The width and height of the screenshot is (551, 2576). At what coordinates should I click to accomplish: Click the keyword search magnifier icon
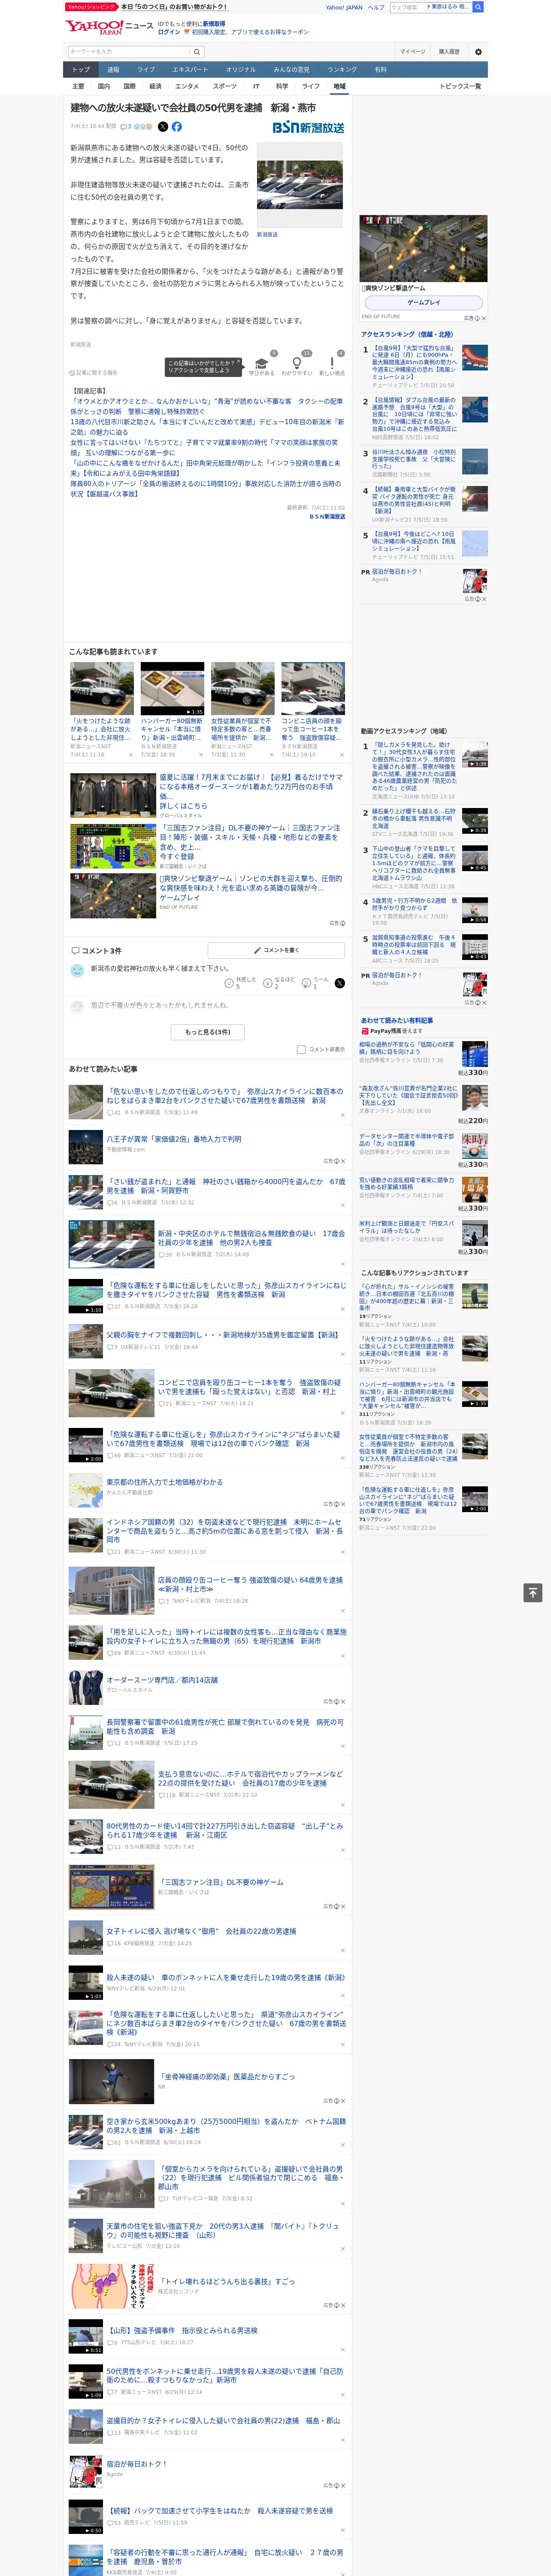[197, 52]
